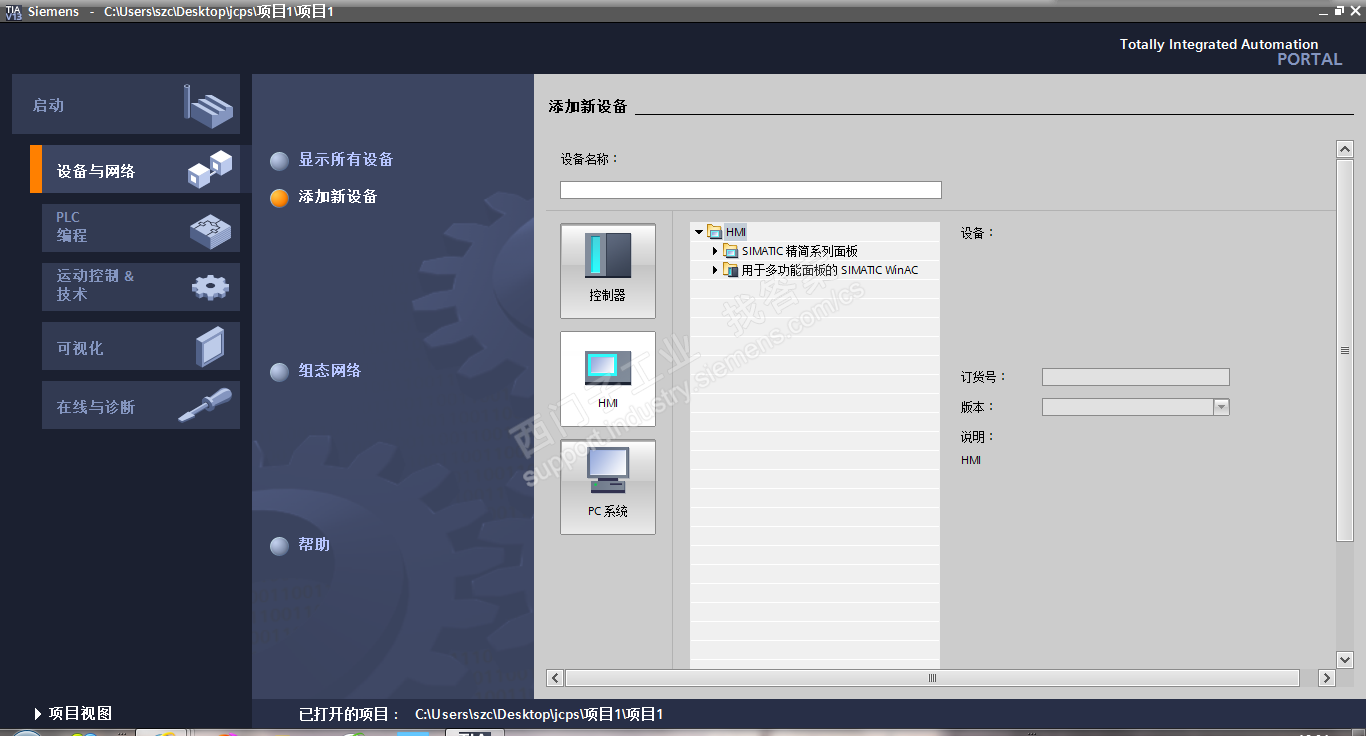
Task: Select the SIMATIC 精简系列面板 tree row
Action: 815,251
